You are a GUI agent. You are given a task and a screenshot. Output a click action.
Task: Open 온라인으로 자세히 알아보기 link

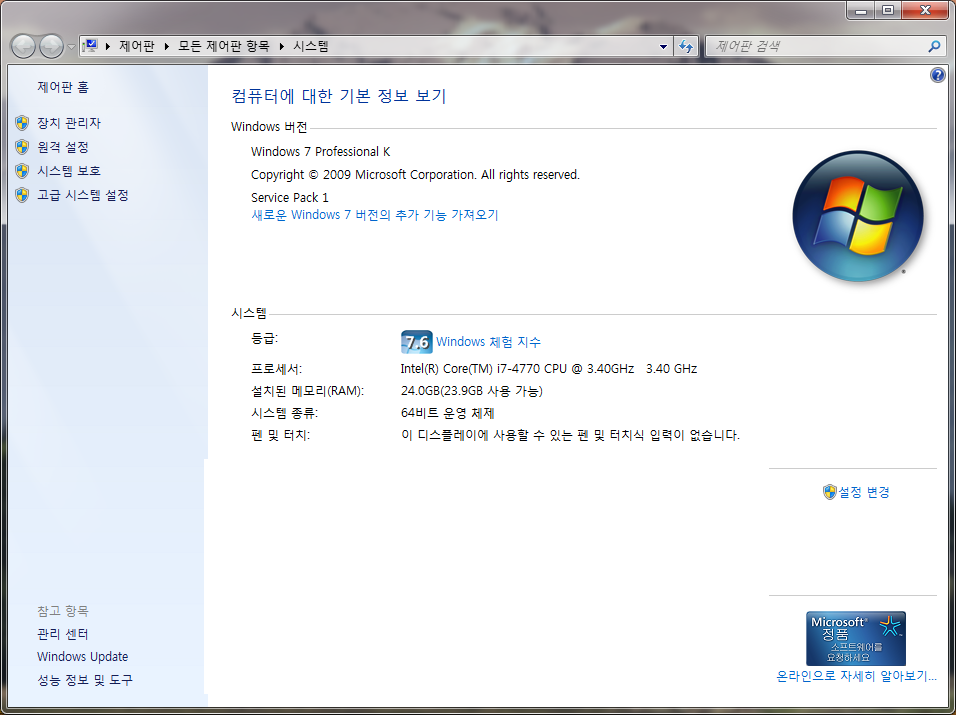click(x=856, y=676)
